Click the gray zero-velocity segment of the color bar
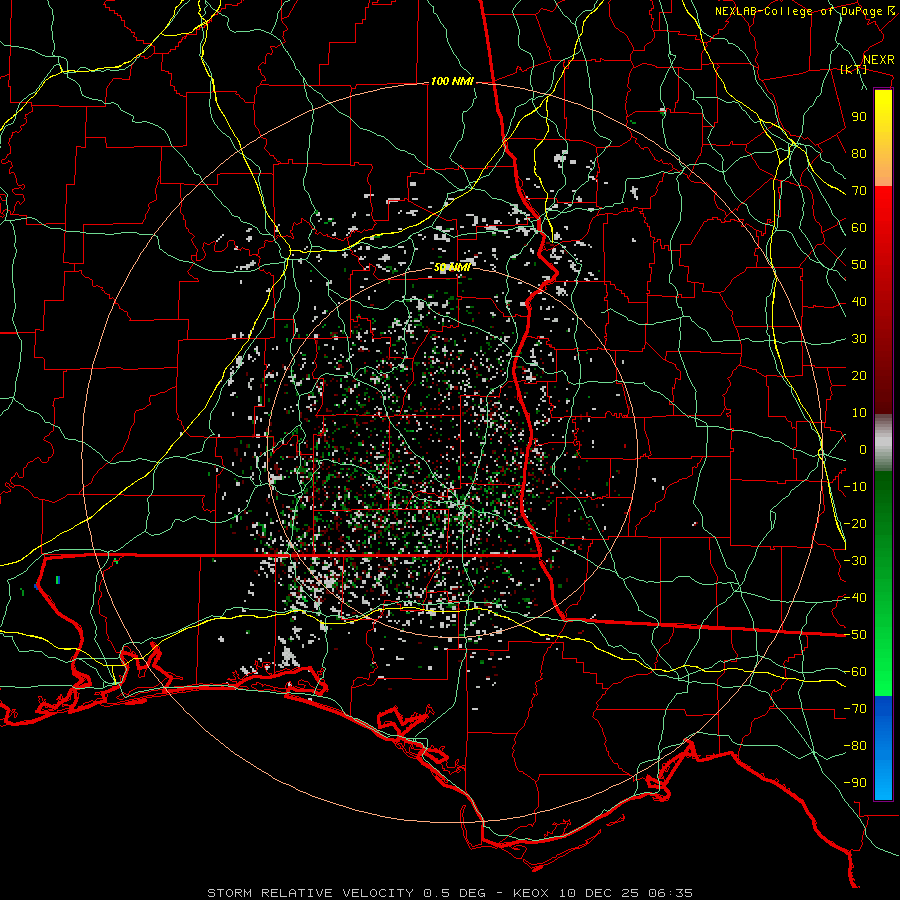Screen dimensions: 900x900 [883, 443]
